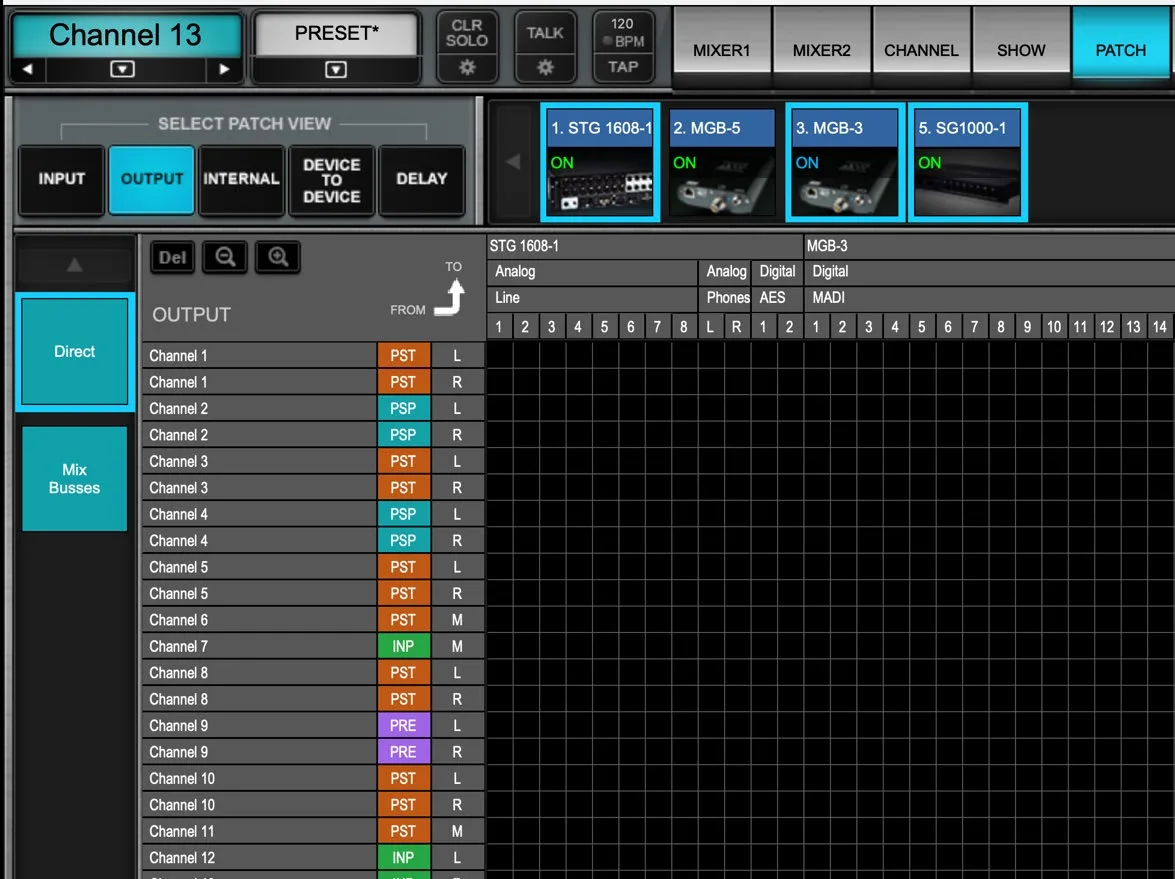
Task: Open CLR SOLO settings gear
Action: pos(467,67)
